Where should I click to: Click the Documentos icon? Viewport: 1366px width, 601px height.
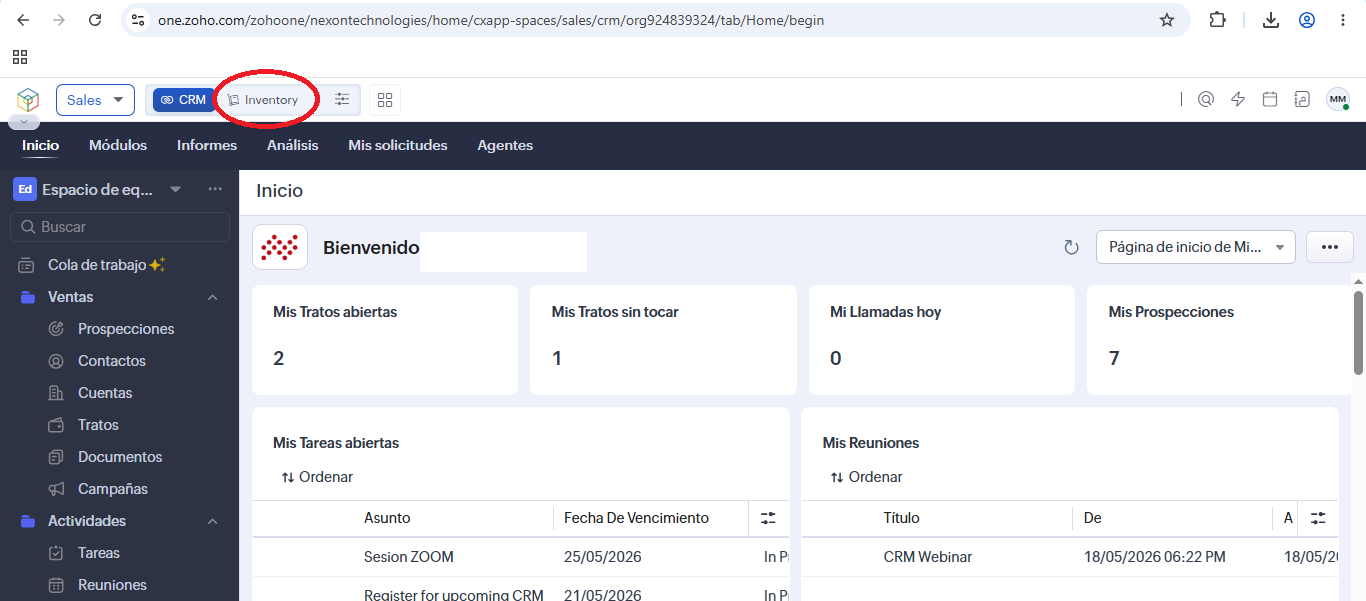click(x=57, y=457)
